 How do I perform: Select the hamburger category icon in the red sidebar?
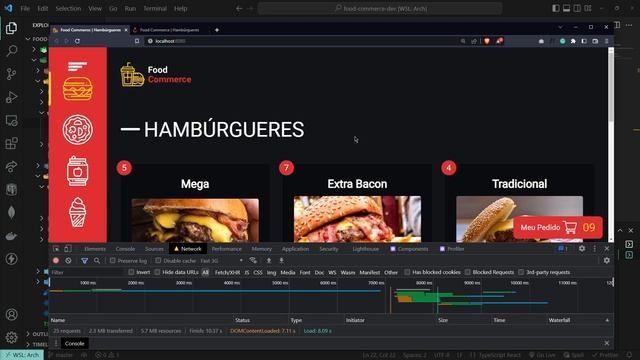78,89
